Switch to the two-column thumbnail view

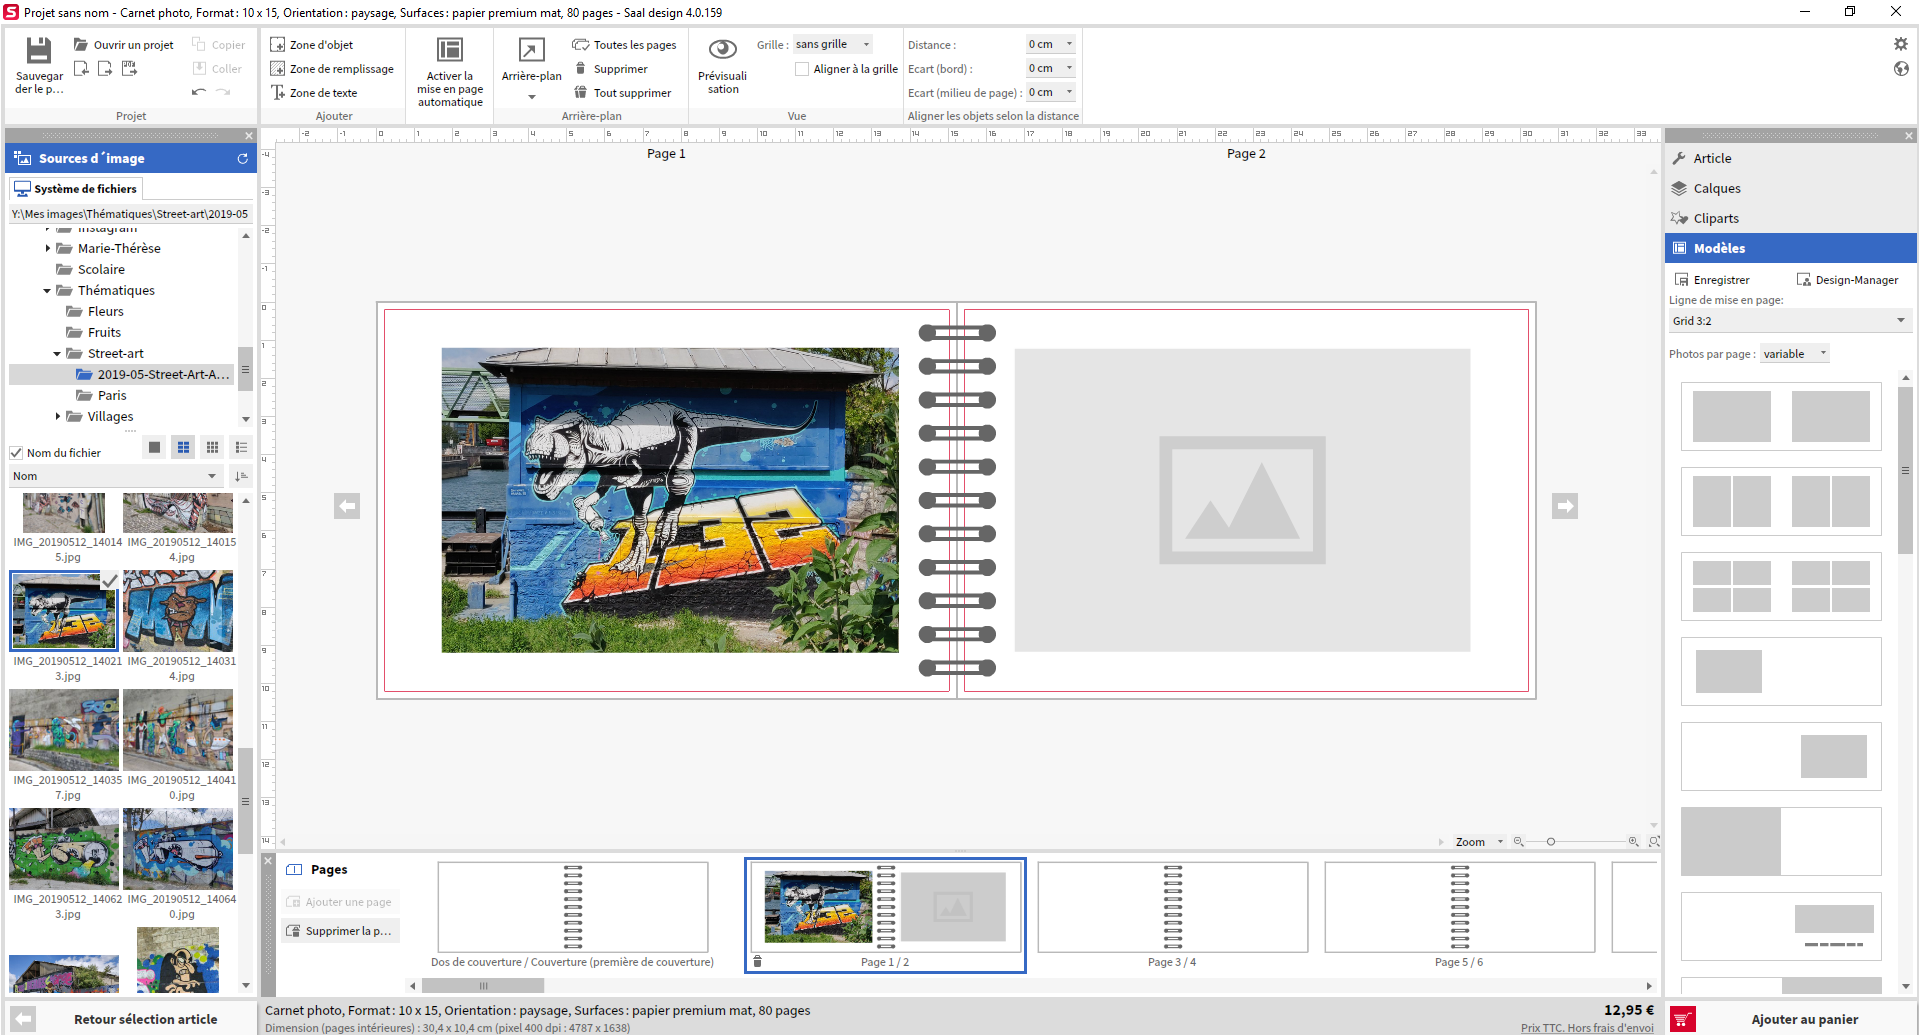pos(183,447)
